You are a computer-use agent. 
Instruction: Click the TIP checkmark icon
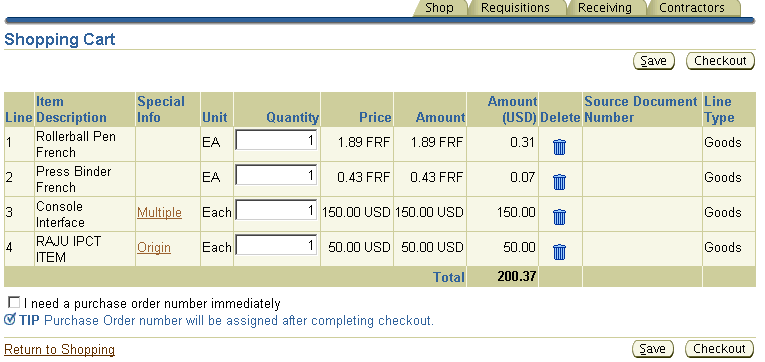[x=10, y=320]
